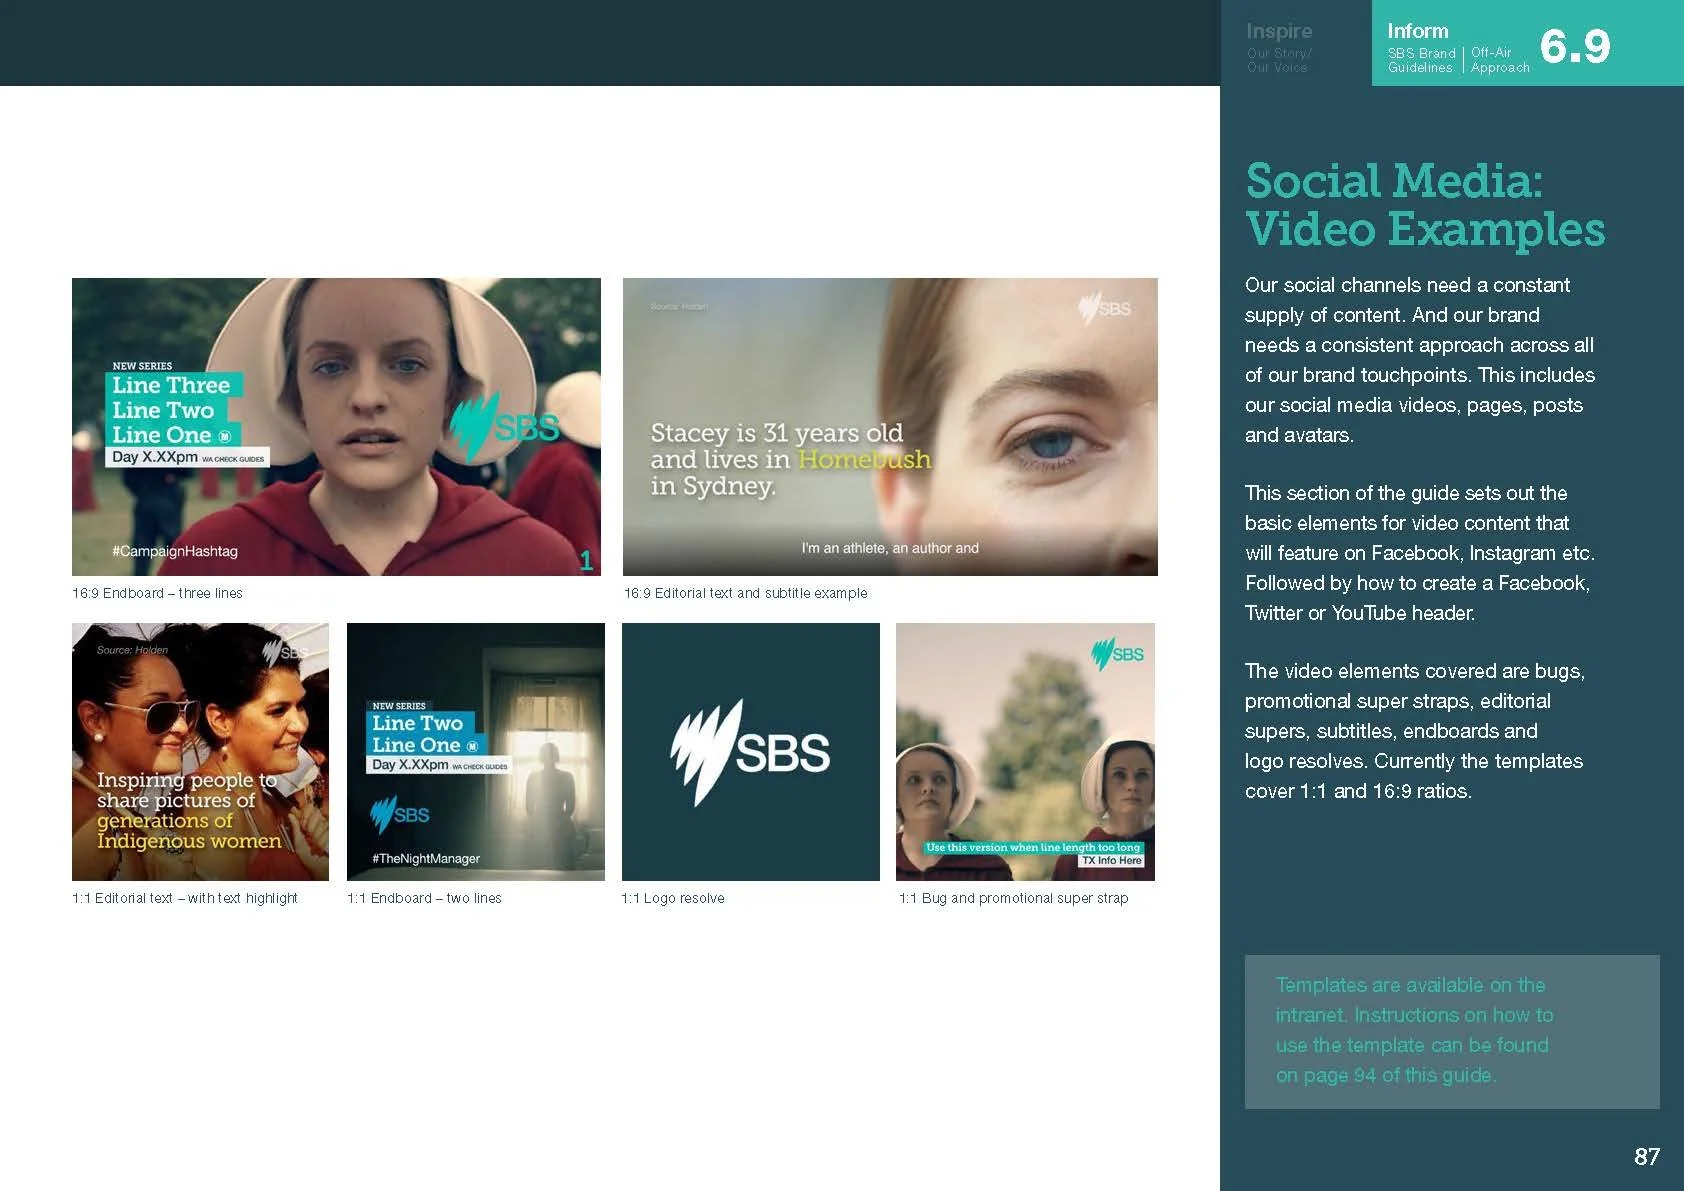
Task: Click the 'Line Two' strap on the 1:1 endboard
Action: coord(418,723)
